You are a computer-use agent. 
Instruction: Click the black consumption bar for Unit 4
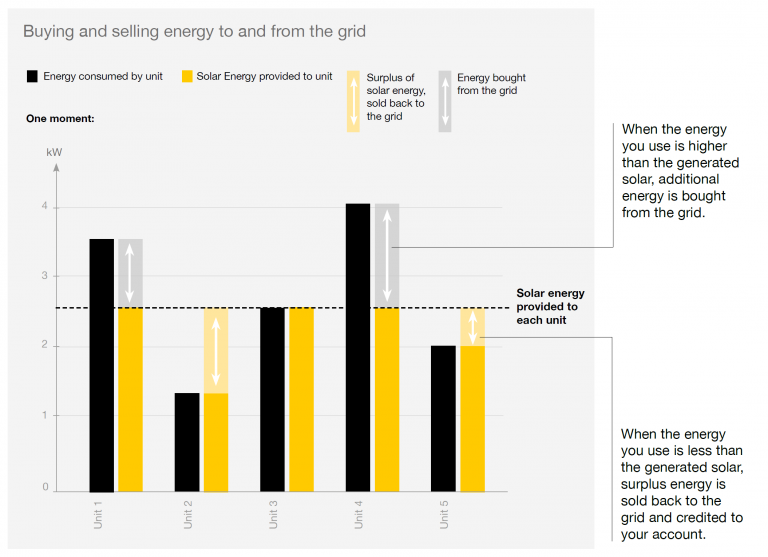pos(358,348)
